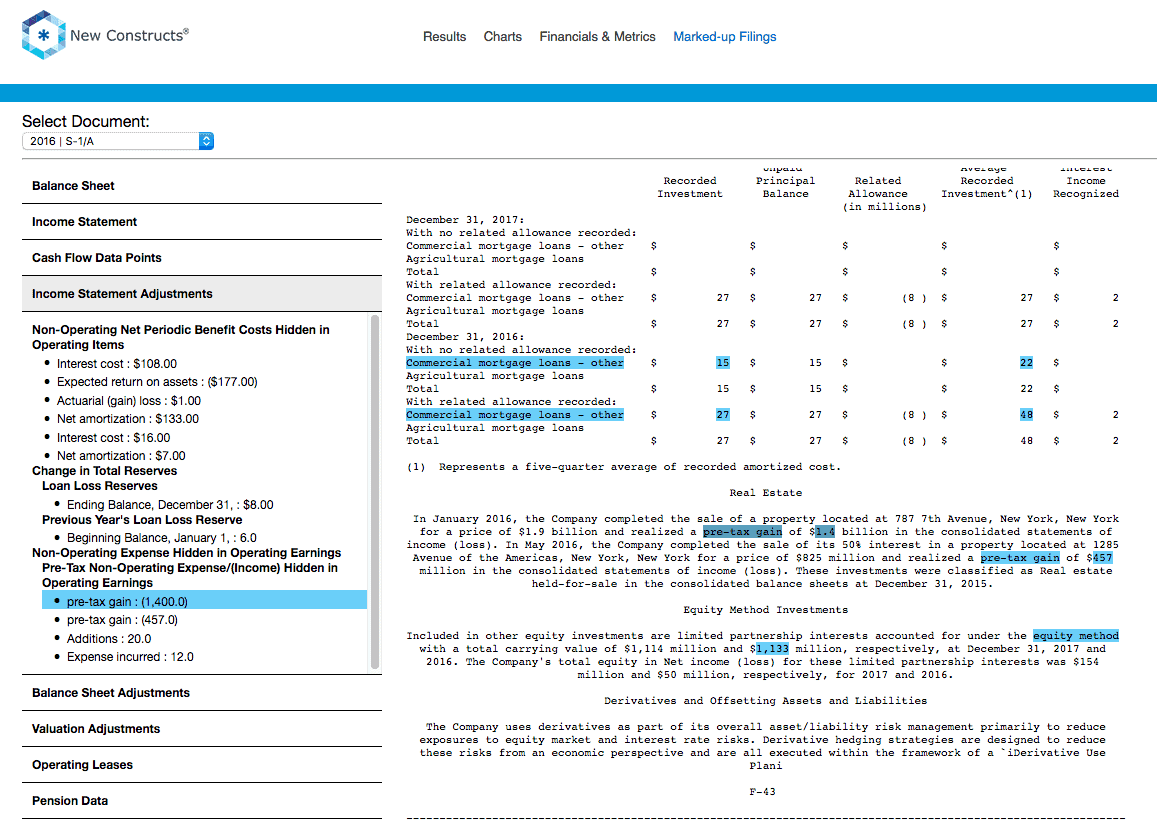Expand the Cash Flow Data Points section
The width and height of the screenshot is (1157, 828).
[x=202, y=258]
